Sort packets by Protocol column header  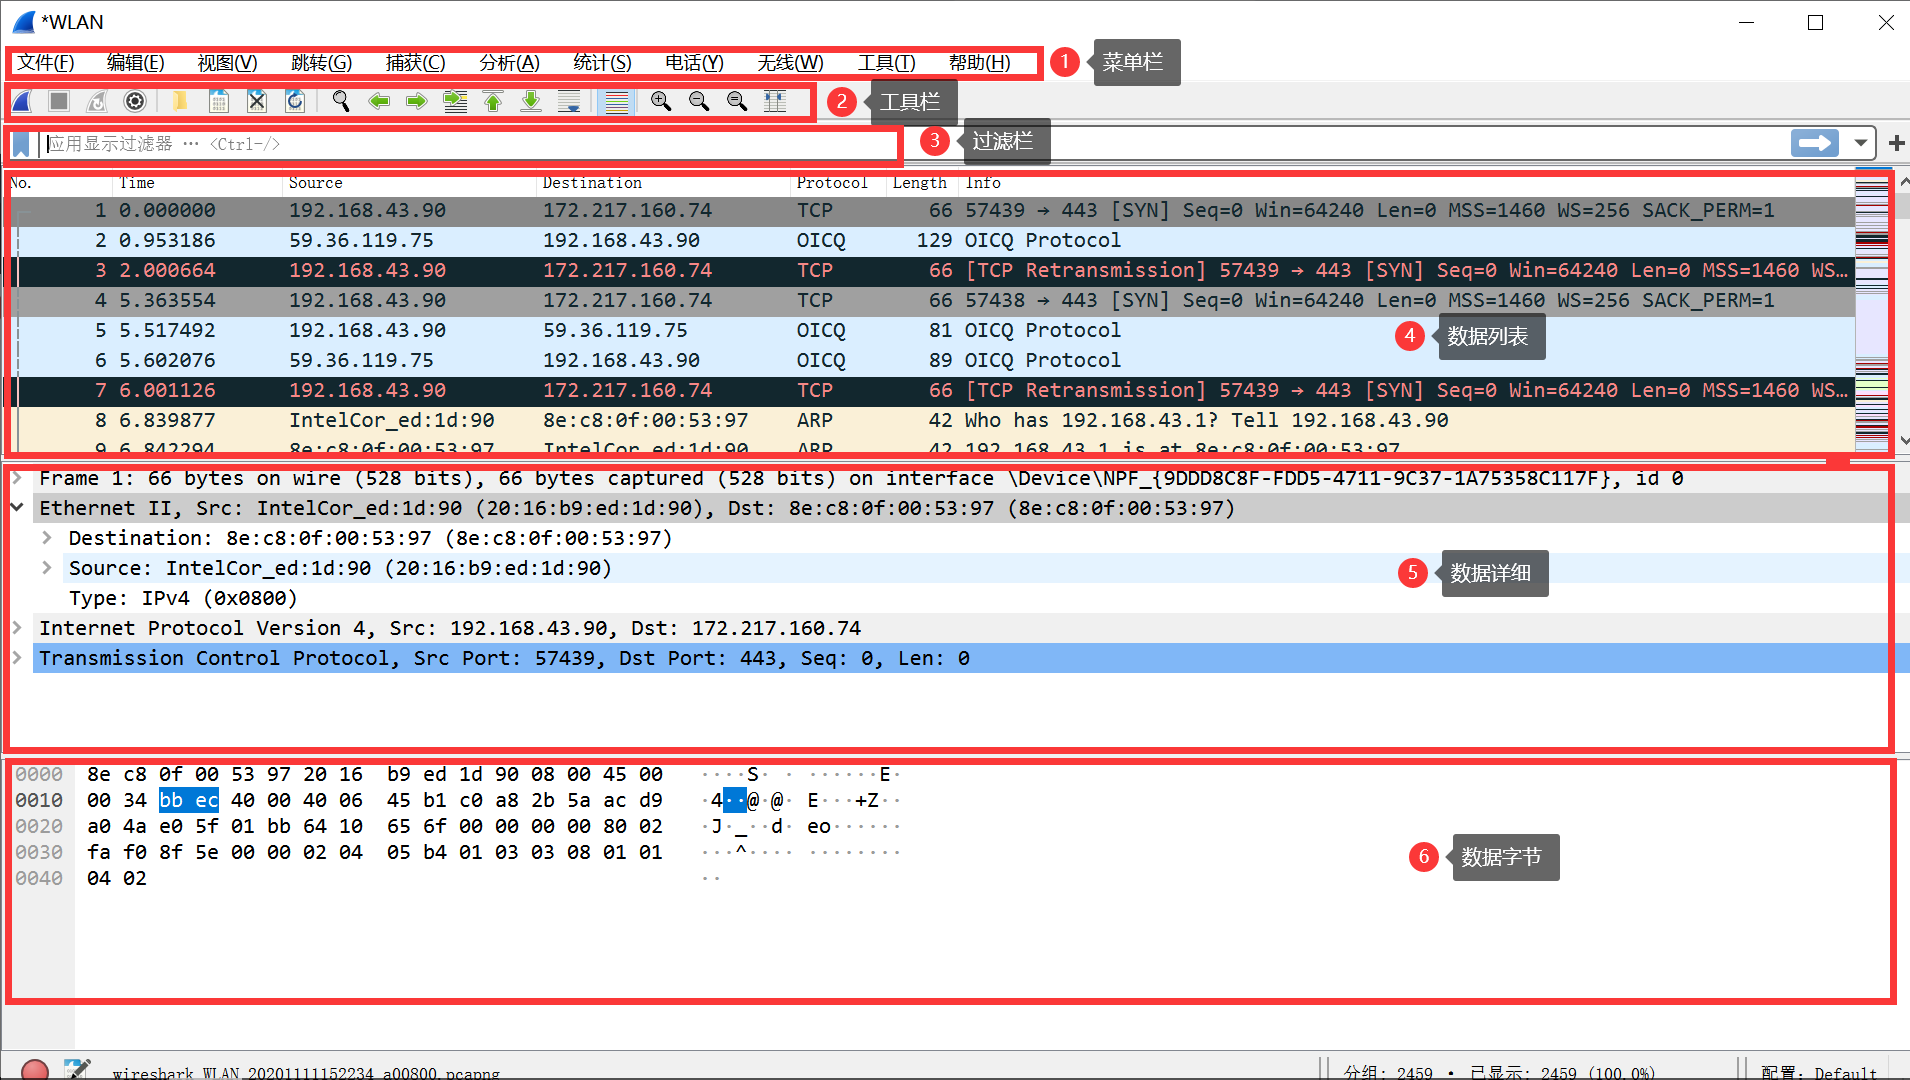[838, 183]
